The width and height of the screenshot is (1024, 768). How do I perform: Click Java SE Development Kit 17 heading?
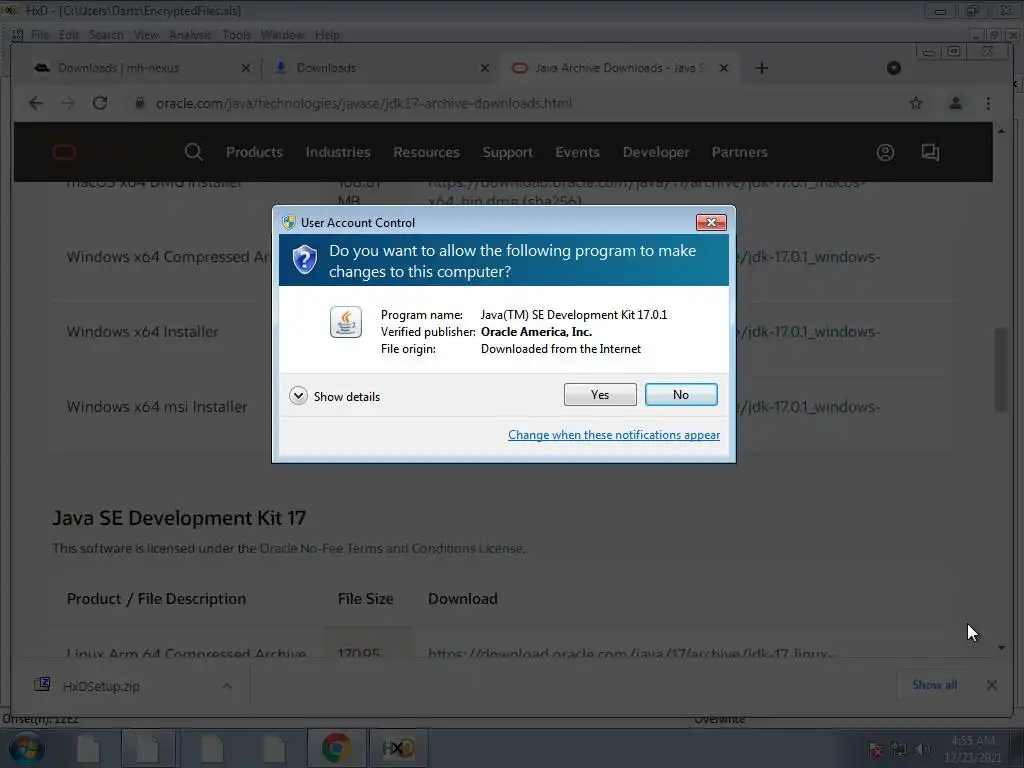pyautogui.click(x=179, y=518)
